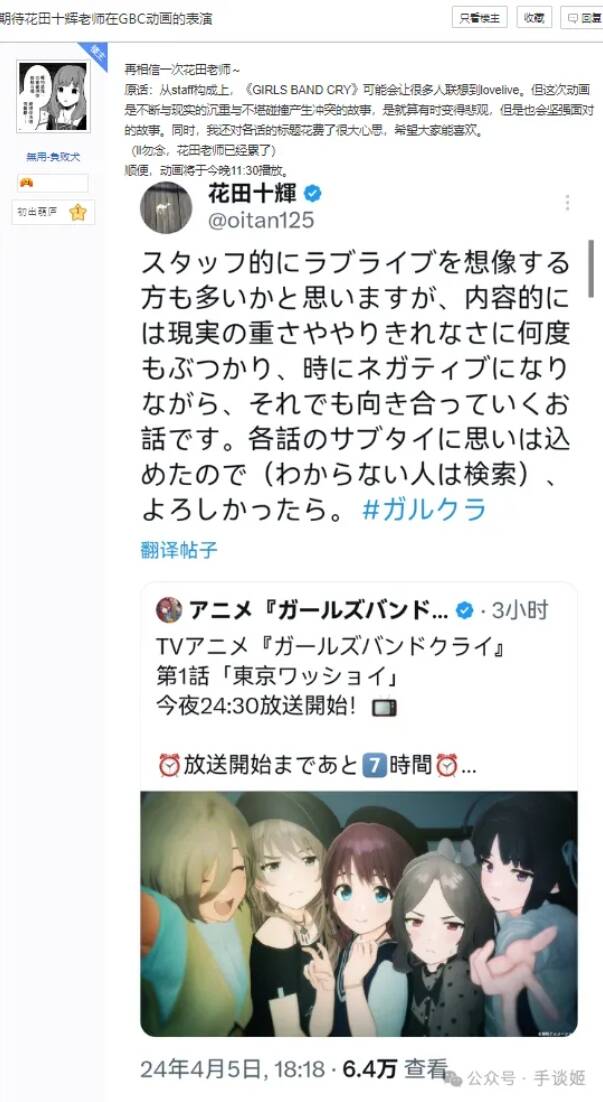Screen dimensions: 603x1102
Task: Open the quoted tweet about 第1話「東京ワッショイ」
Action: click(359, 808)
